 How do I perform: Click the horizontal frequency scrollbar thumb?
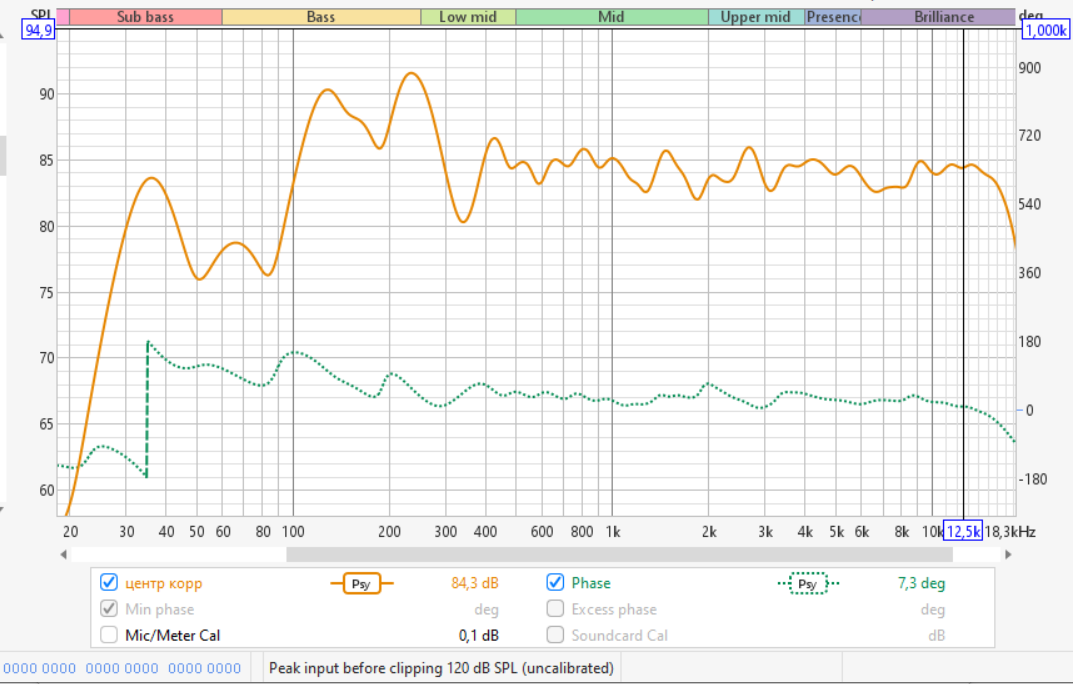tap(618, 554)
